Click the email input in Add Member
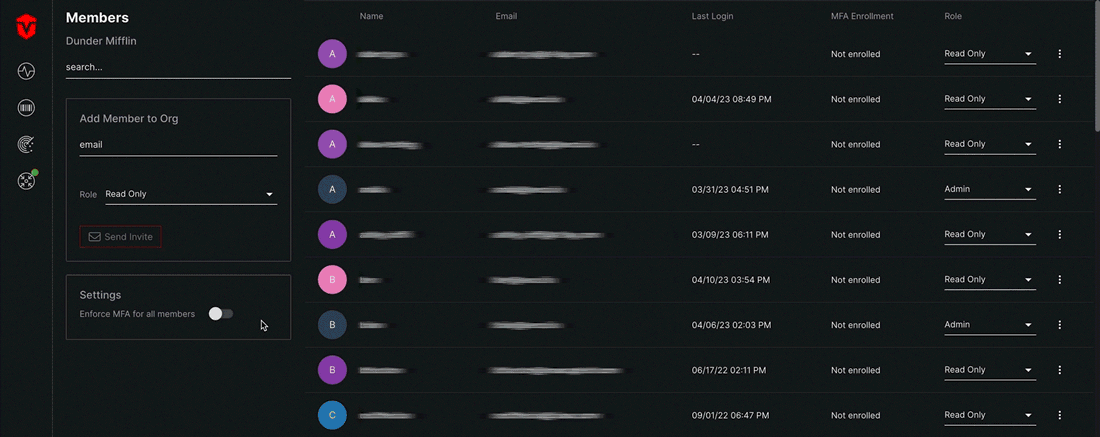 coord(178,145)
